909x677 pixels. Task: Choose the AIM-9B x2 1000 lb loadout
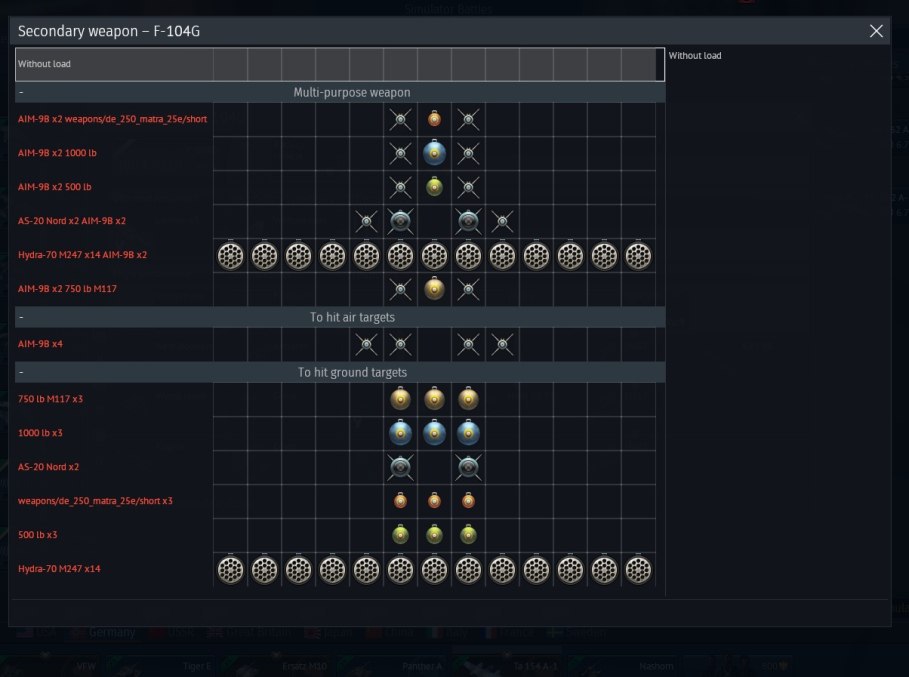pos(340,153)
